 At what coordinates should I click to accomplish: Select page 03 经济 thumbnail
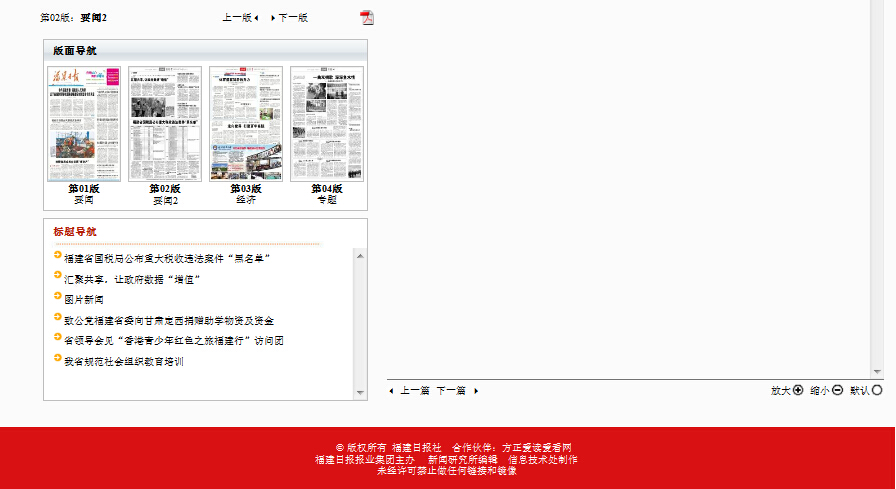pos(246,124)
